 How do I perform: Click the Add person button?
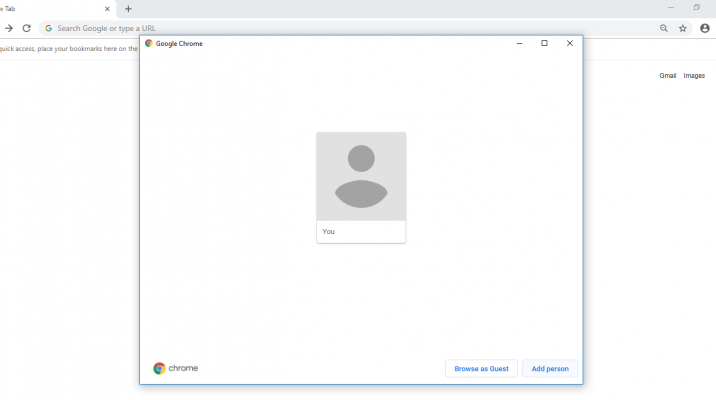[550, 368]
